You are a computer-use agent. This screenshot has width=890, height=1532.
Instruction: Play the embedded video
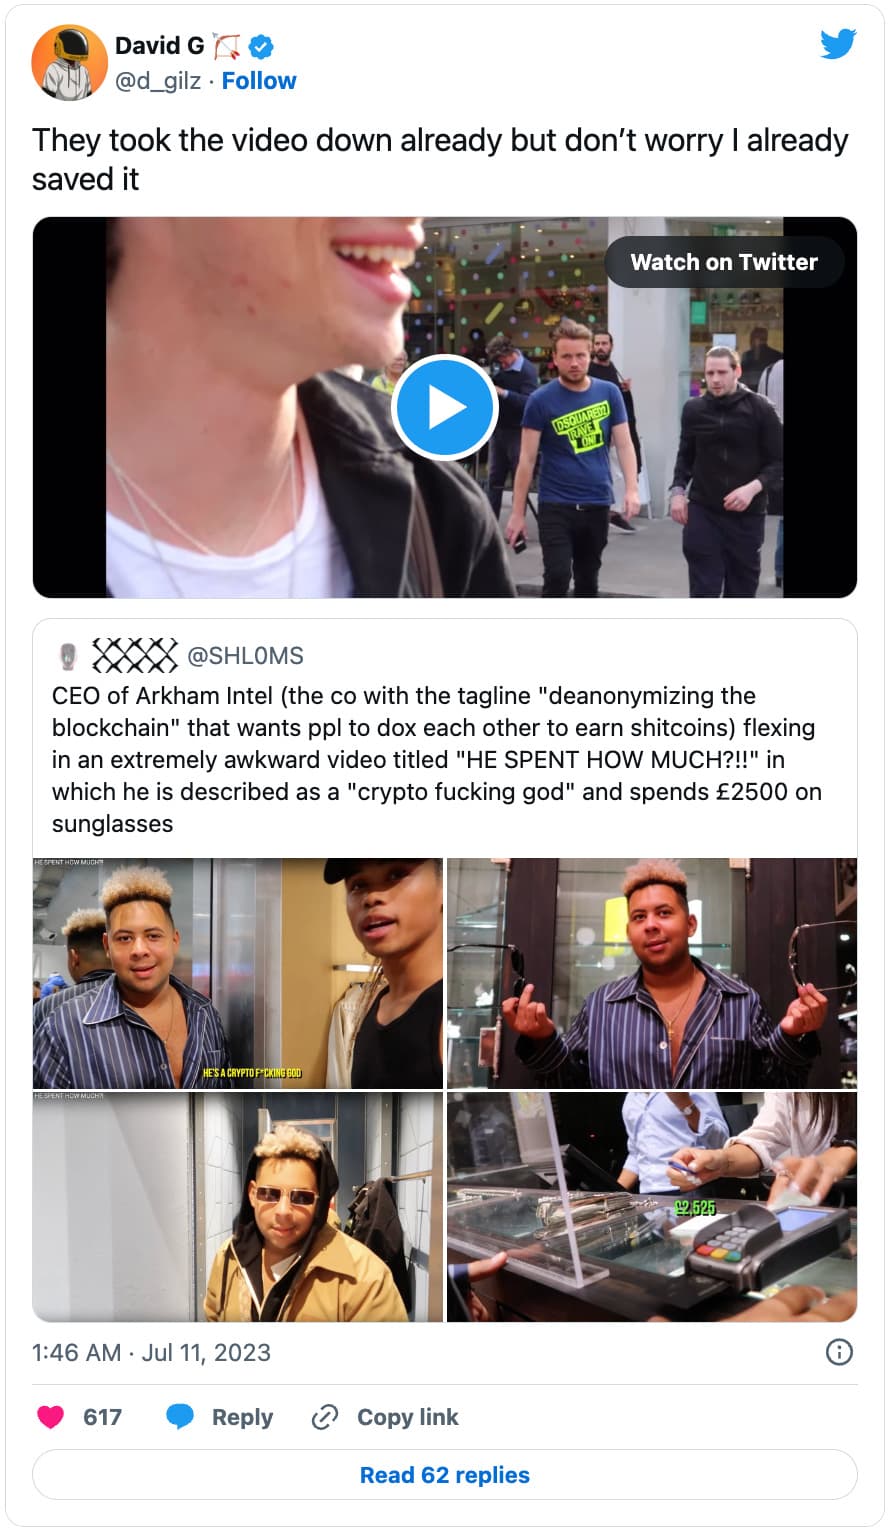pos(444,408)
